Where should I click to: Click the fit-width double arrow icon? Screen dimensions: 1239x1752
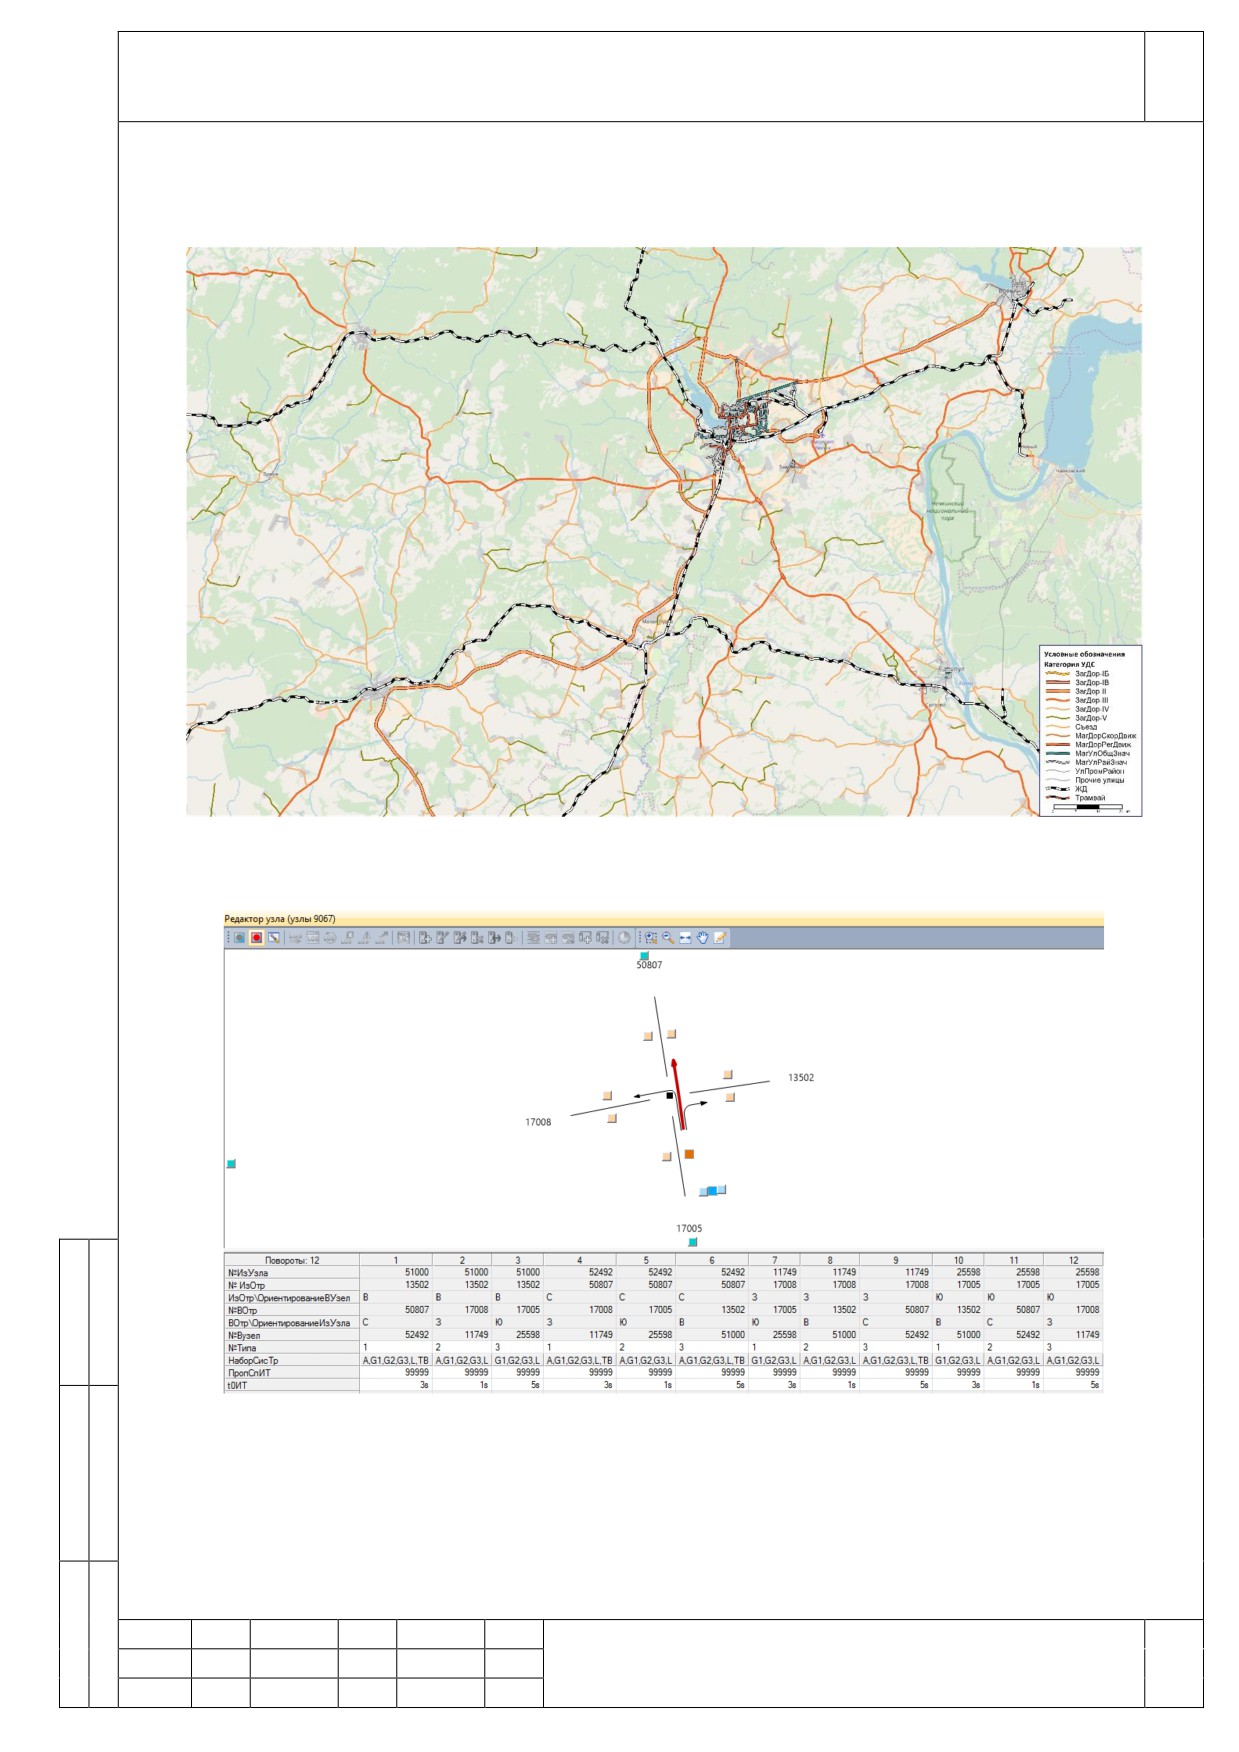pyautogui.click(x=685, y=937)
